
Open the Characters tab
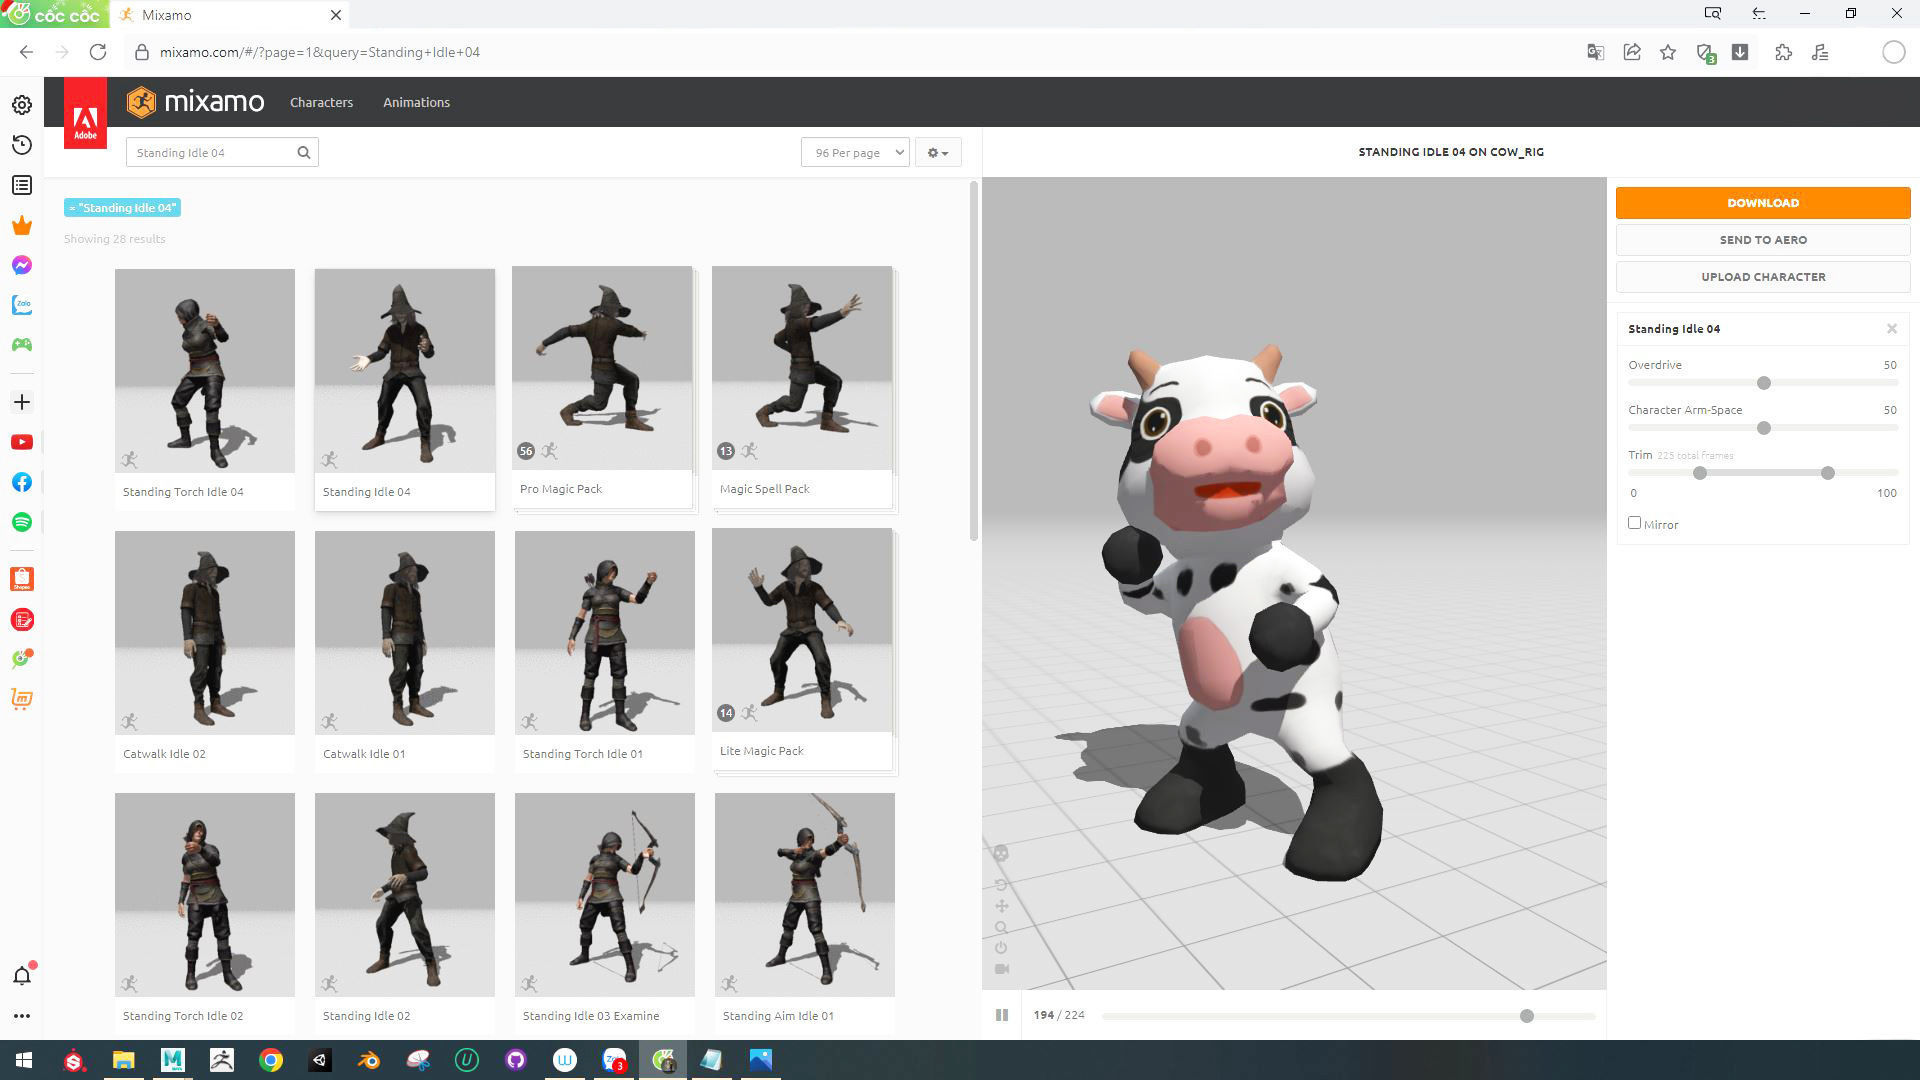pyautogui.click(x=321, y=102)
